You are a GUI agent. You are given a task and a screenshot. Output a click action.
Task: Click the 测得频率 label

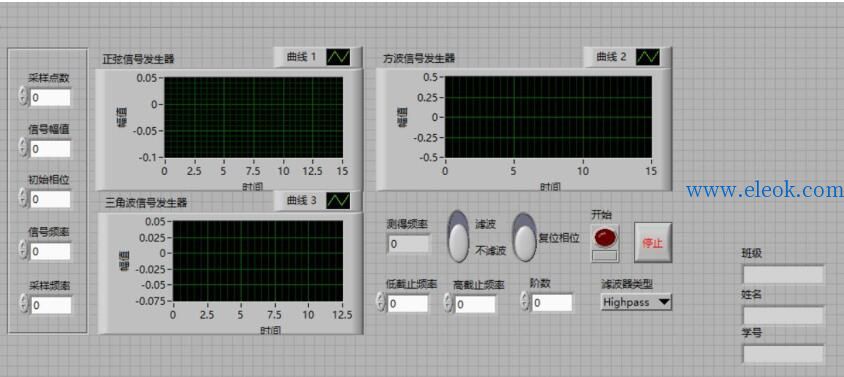(407, 225)
